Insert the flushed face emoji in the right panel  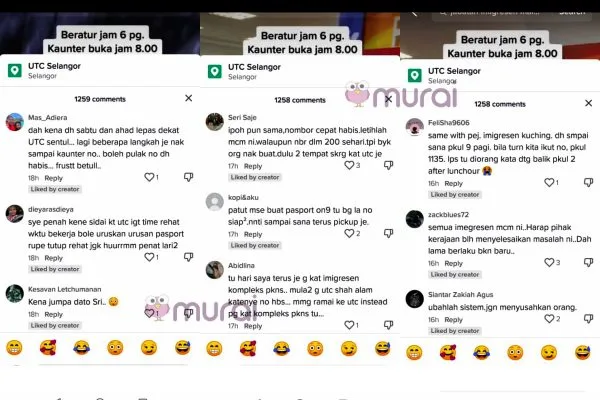(x=515, y=353)
